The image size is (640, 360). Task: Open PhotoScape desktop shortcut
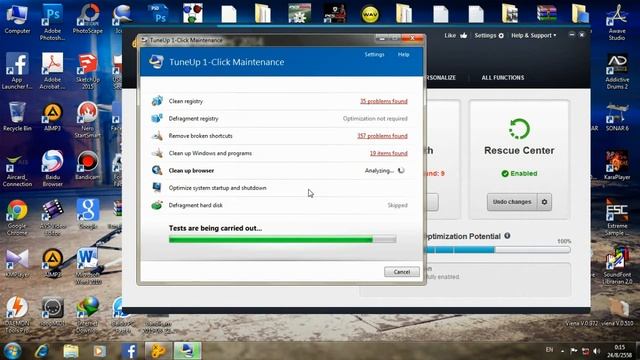(x=88, y=19)
